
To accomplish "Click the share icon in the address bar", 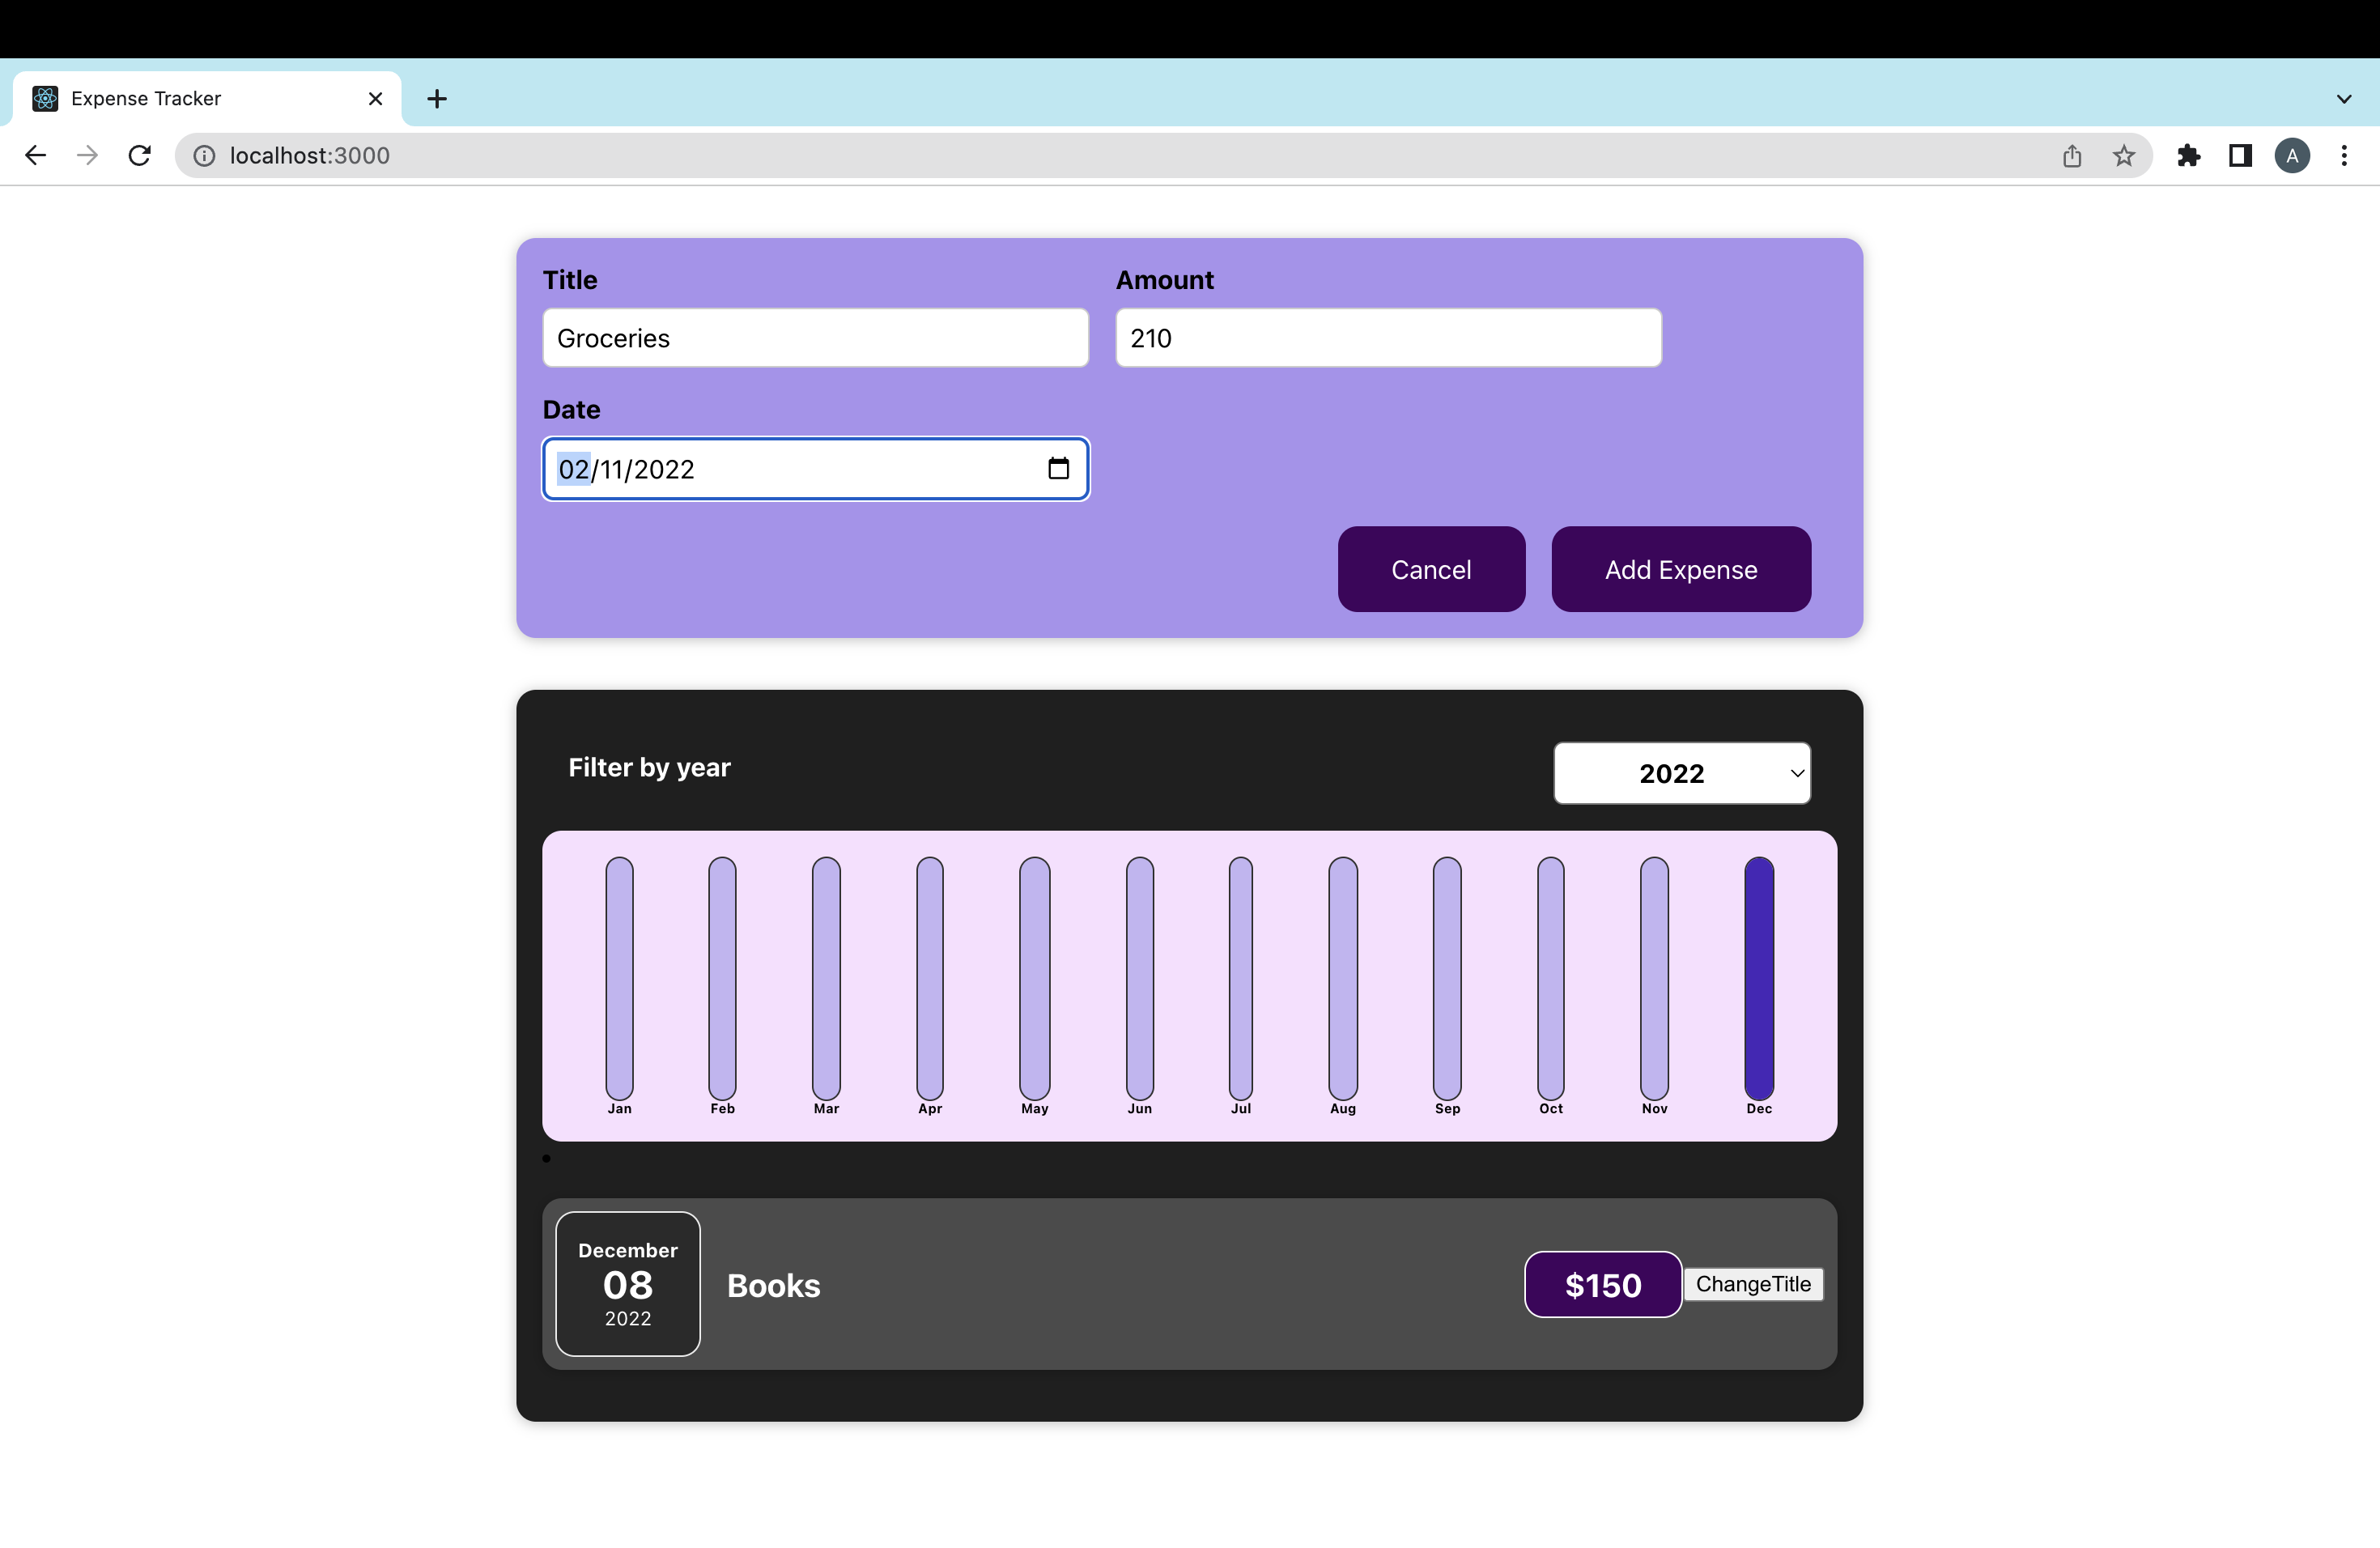I will tap(2071, 155).
